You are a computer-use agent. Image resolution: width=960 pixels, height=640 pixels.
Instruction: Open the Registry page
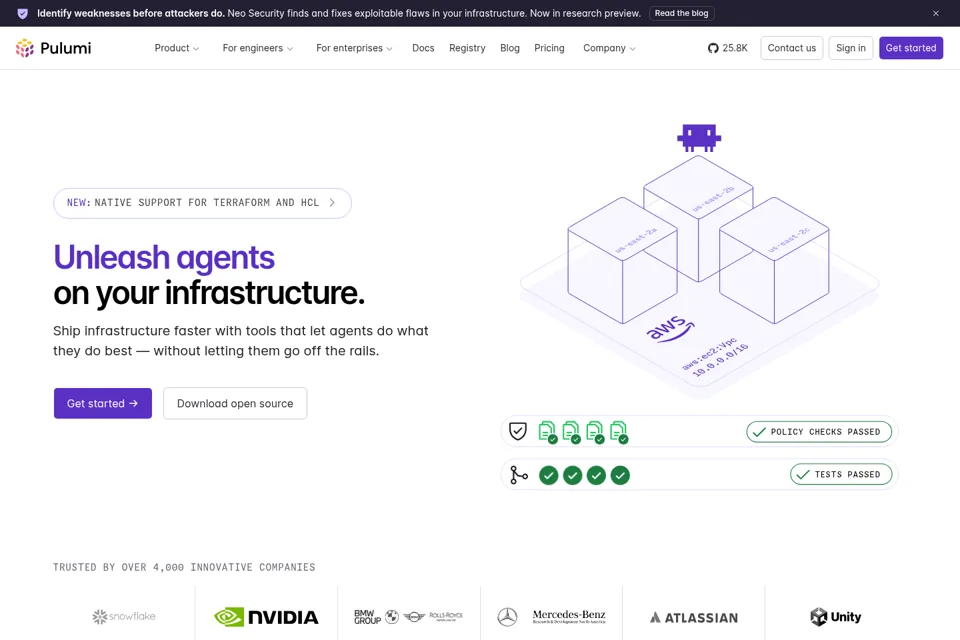[x=467, y=48]
